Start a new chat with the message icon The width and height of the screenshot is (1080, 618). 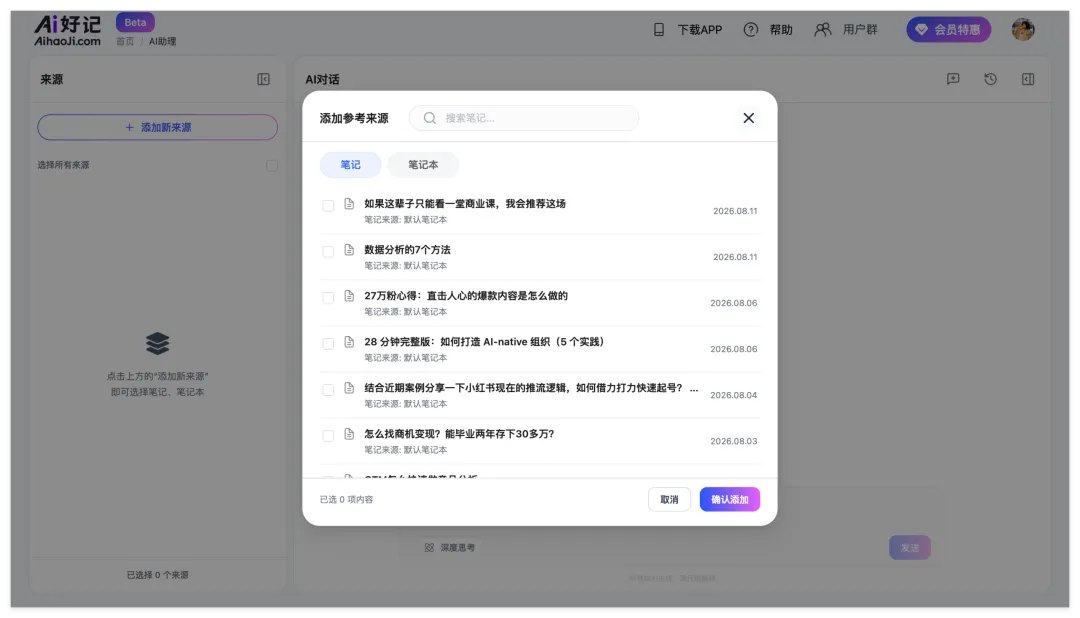pos(953,79)
